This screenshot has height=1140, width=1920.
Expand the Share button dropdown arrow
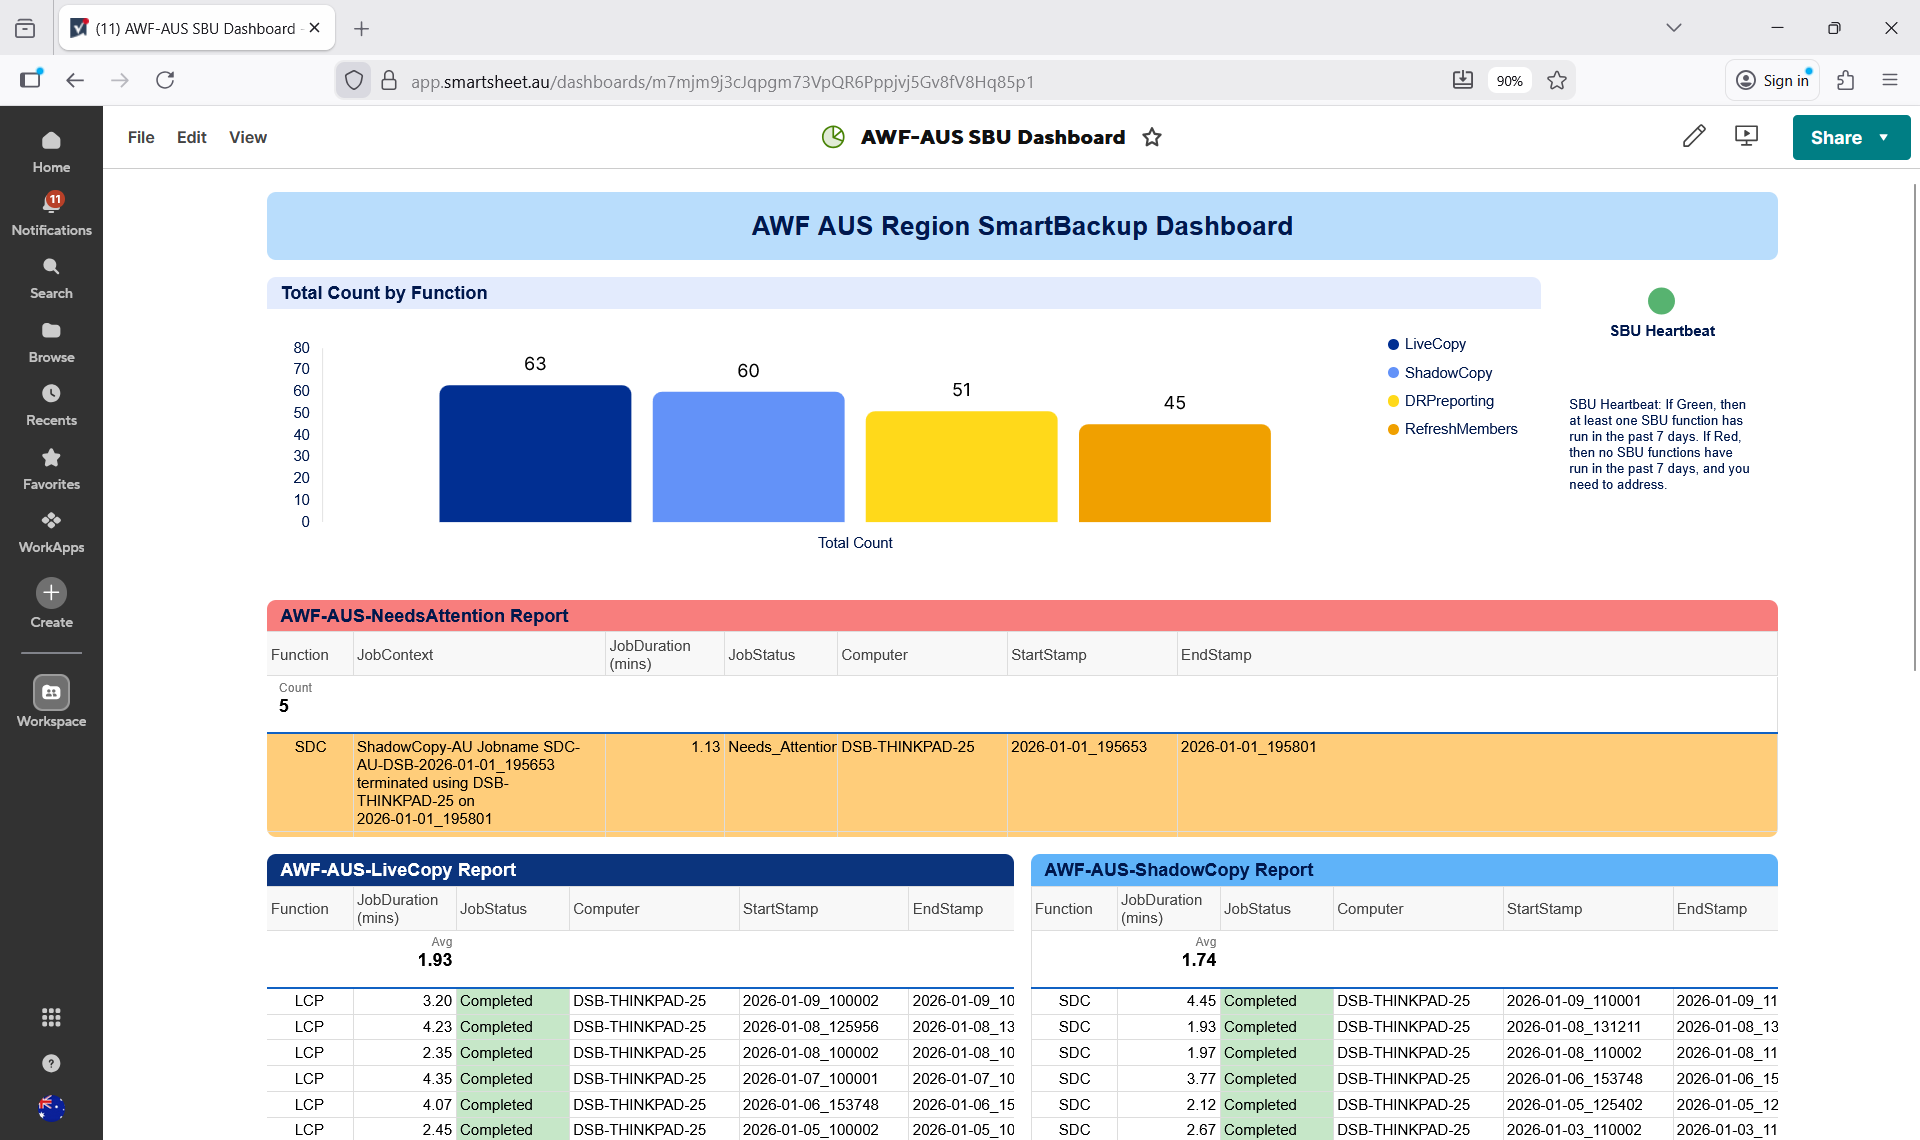click(1884, 138)
